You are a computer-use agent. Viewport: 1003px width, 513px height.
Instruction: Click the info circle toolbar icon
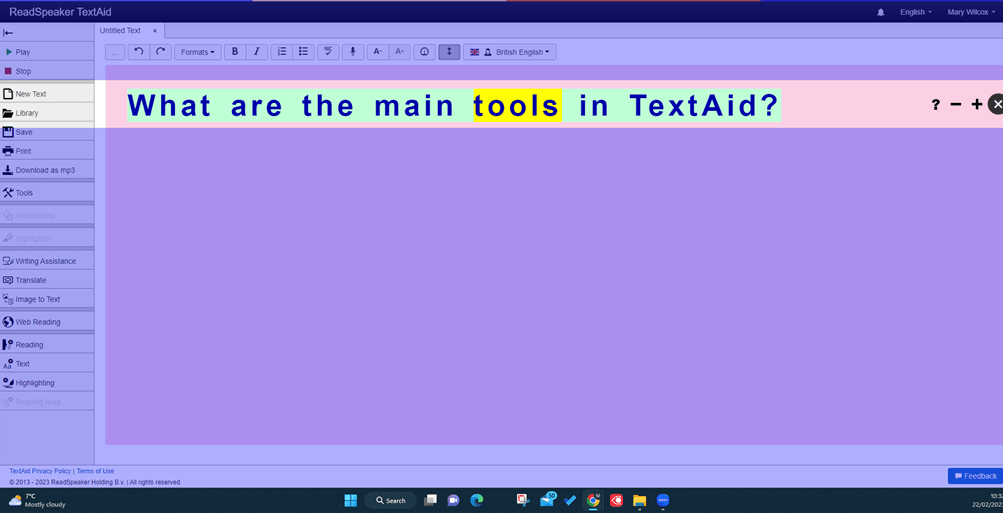click(424, 52)
